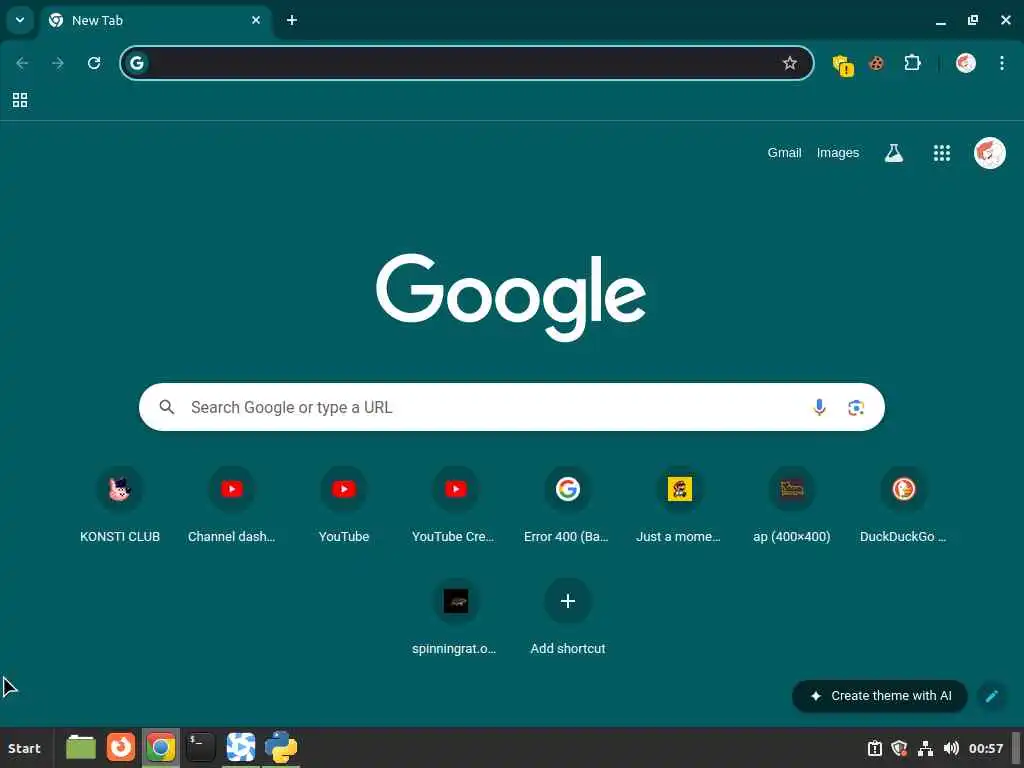Viewport: 1024px width, 768px height.
Task: Open blue hexagon app in taskbar
Action: [241, 748]
